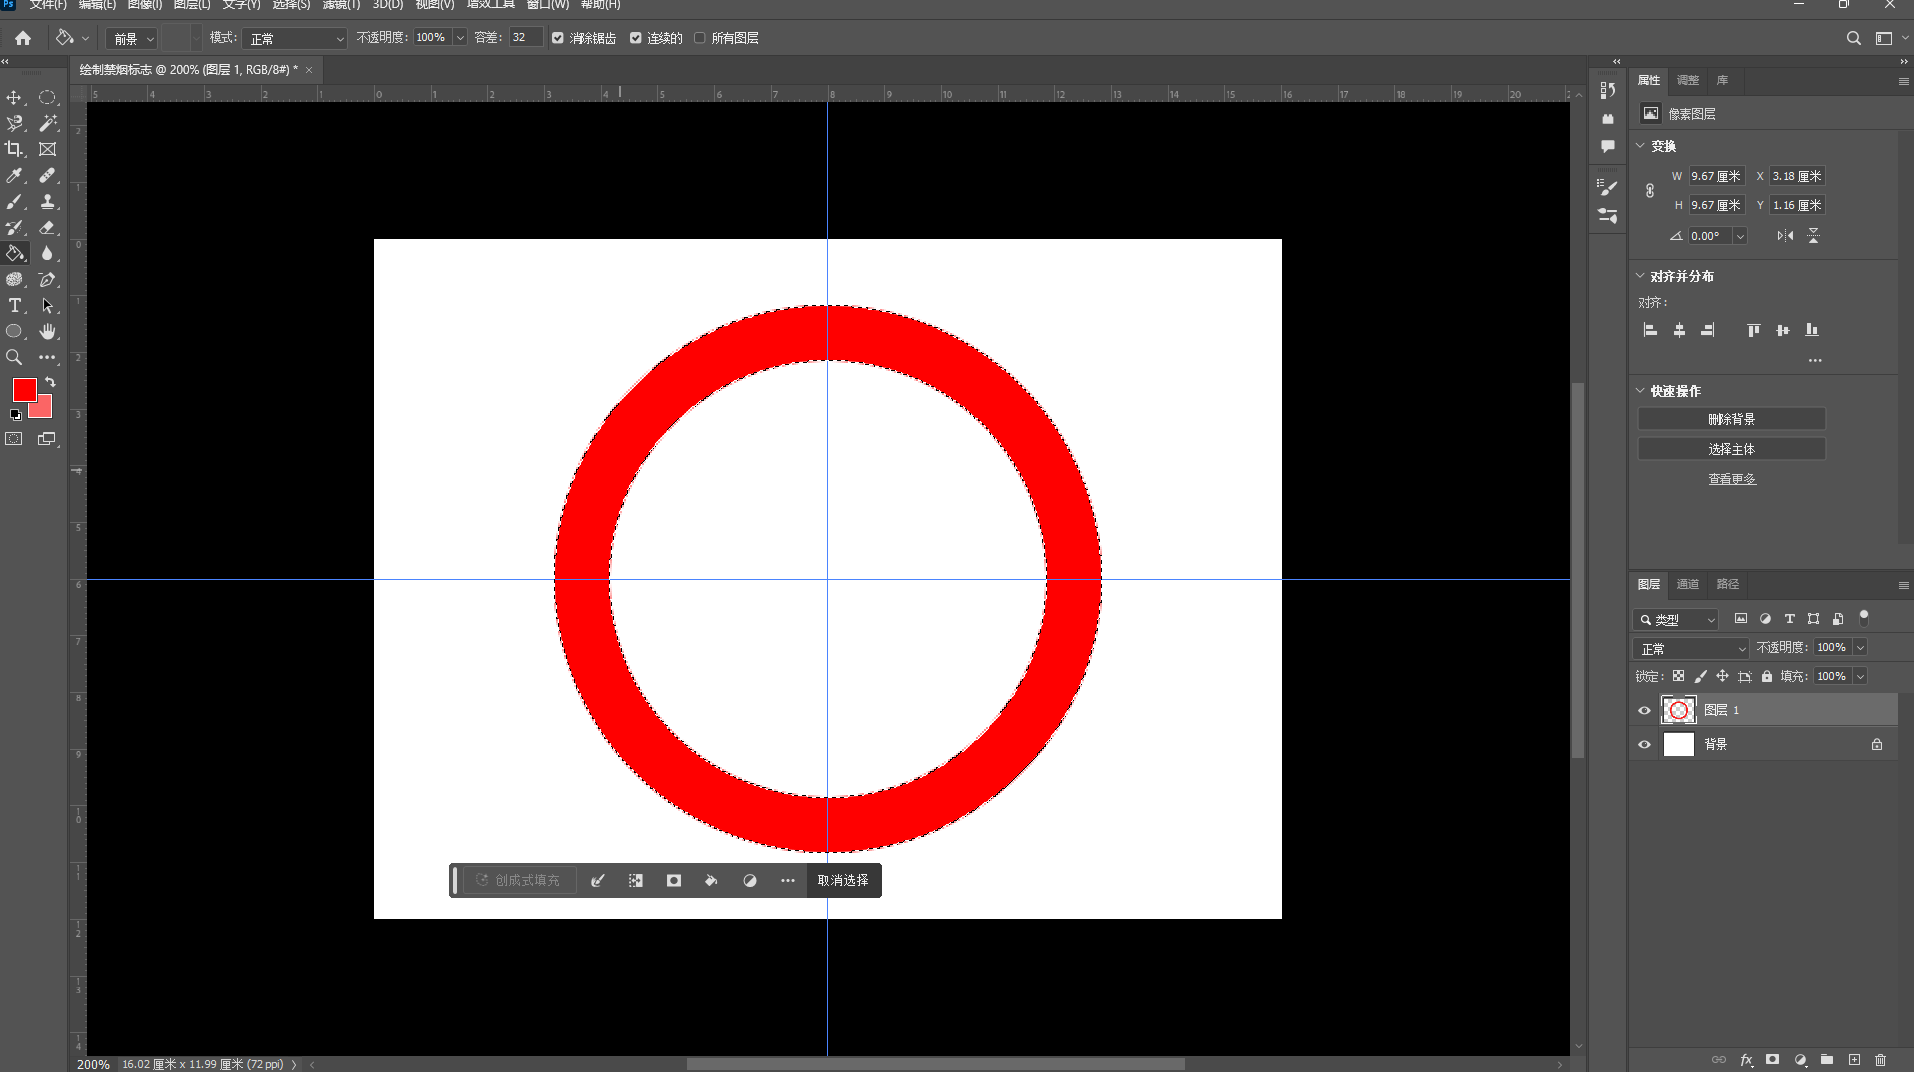Viewport: 1914px width, 1072px height.
Task: Open layer 不透明度 100% arrow
Action: [x=1860, y=648]
